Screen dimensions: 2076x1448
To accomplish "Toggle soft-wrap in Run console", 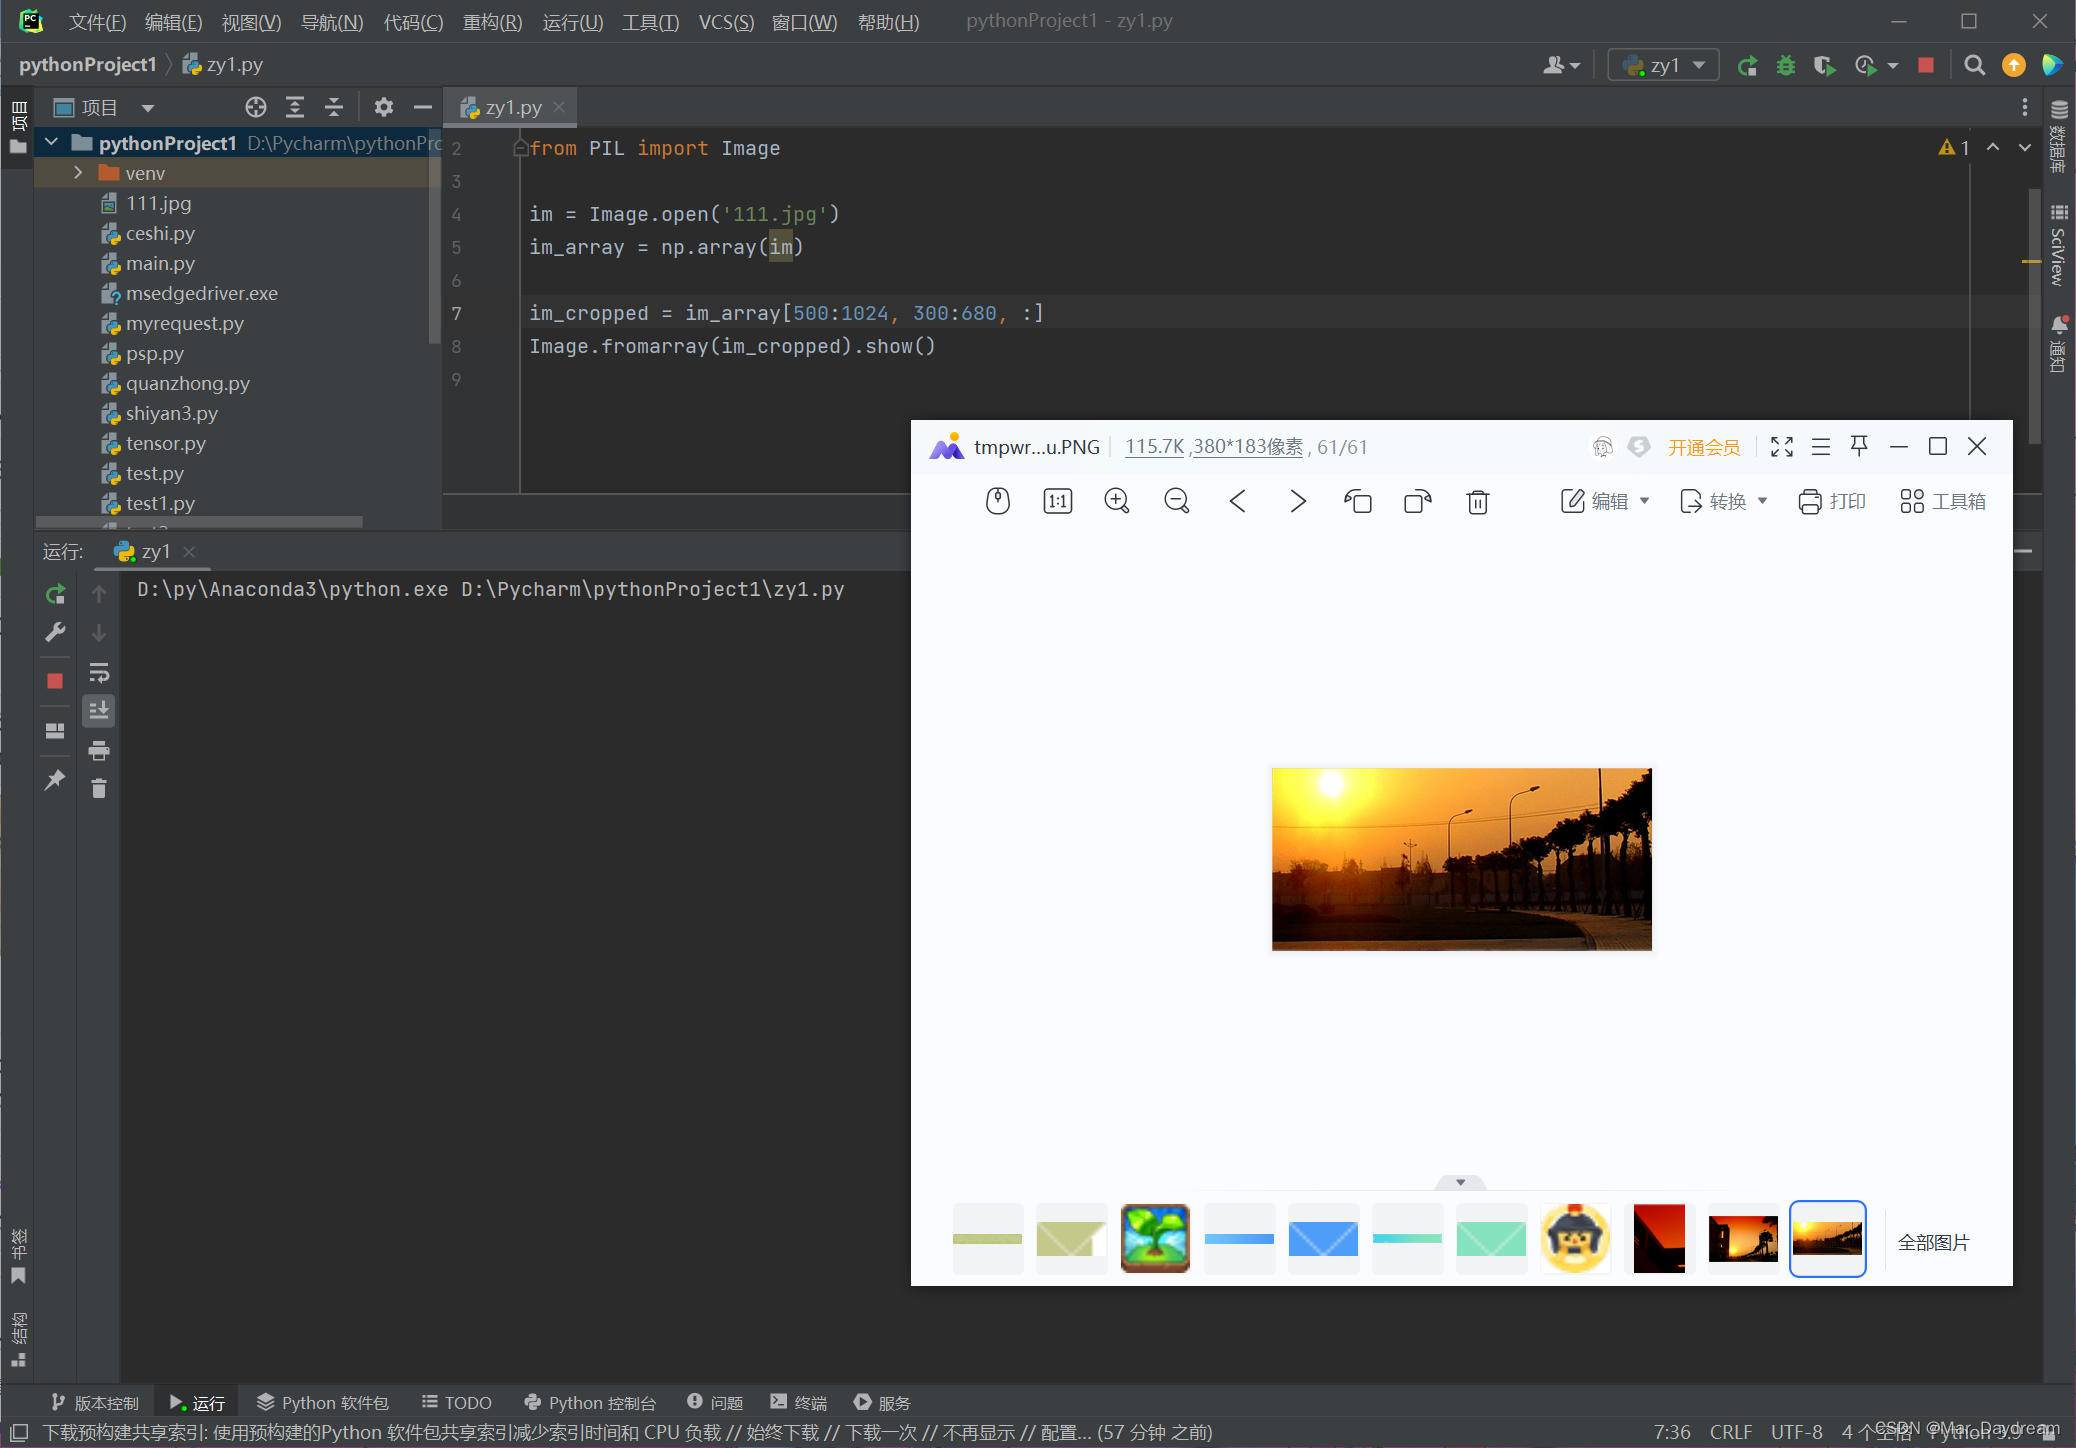I will (98, 672).
